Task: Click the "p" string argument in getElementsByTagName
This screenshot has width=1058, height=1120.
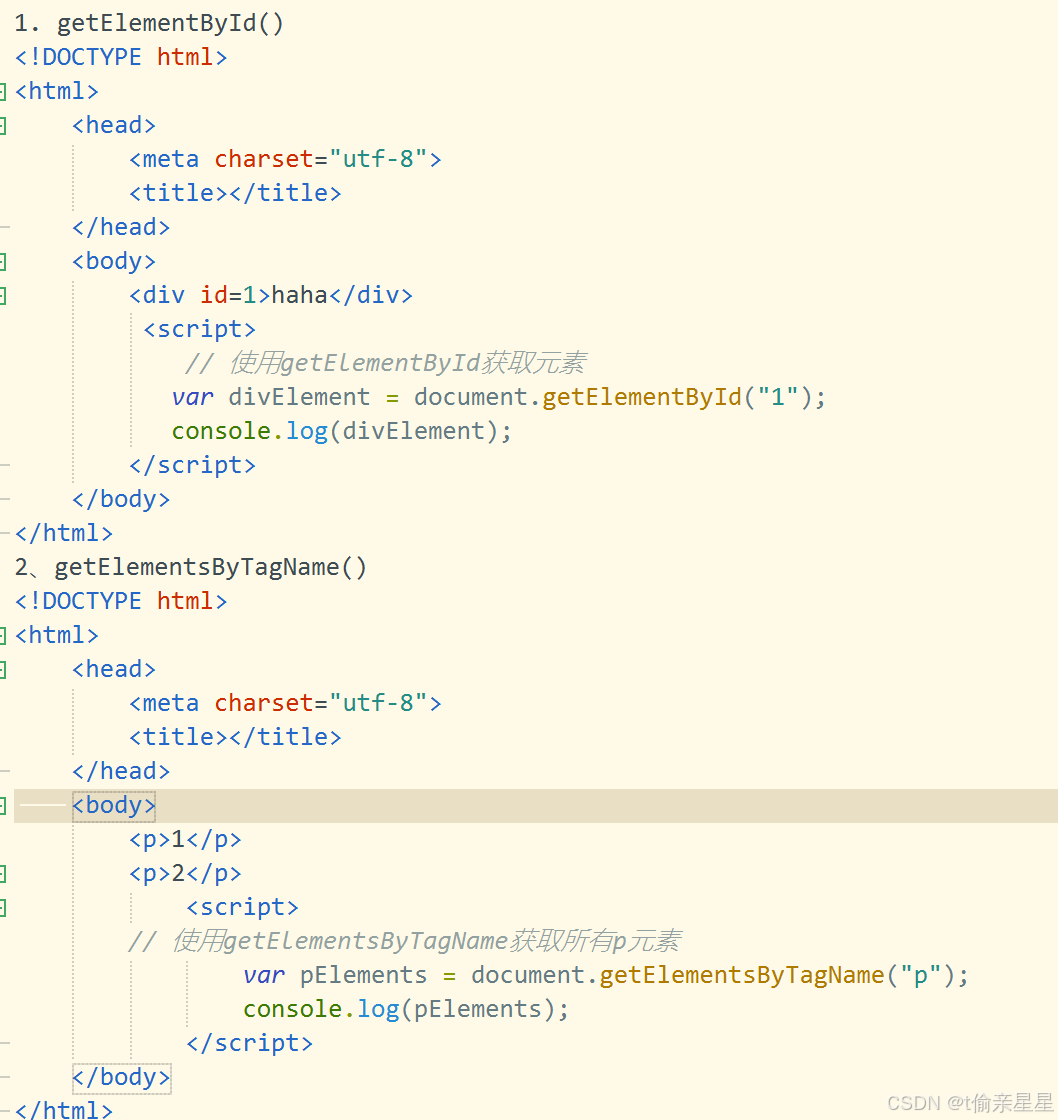Action: pyautogui.click(x=920, y=975)
